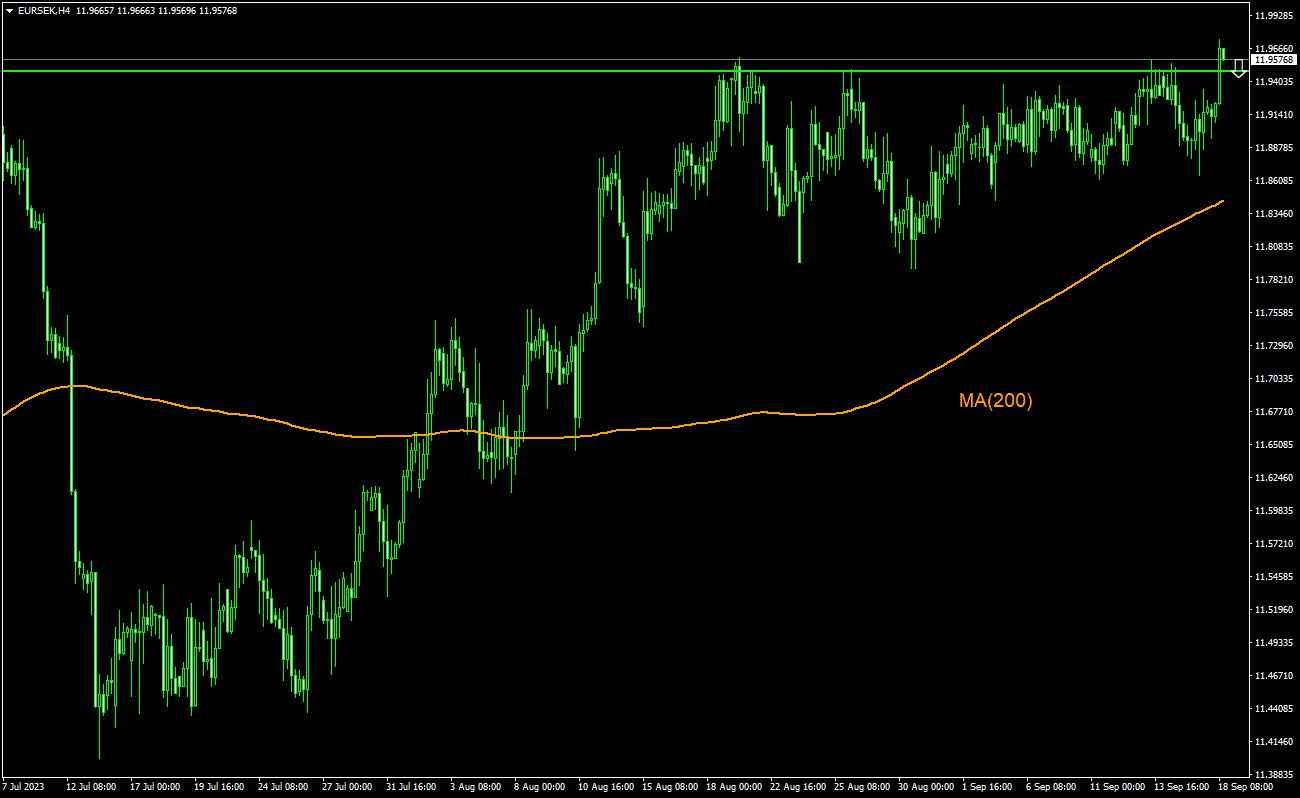Click the 27 Jul 00:00 time label
The image size is (1300, 798).
[347, 787]
